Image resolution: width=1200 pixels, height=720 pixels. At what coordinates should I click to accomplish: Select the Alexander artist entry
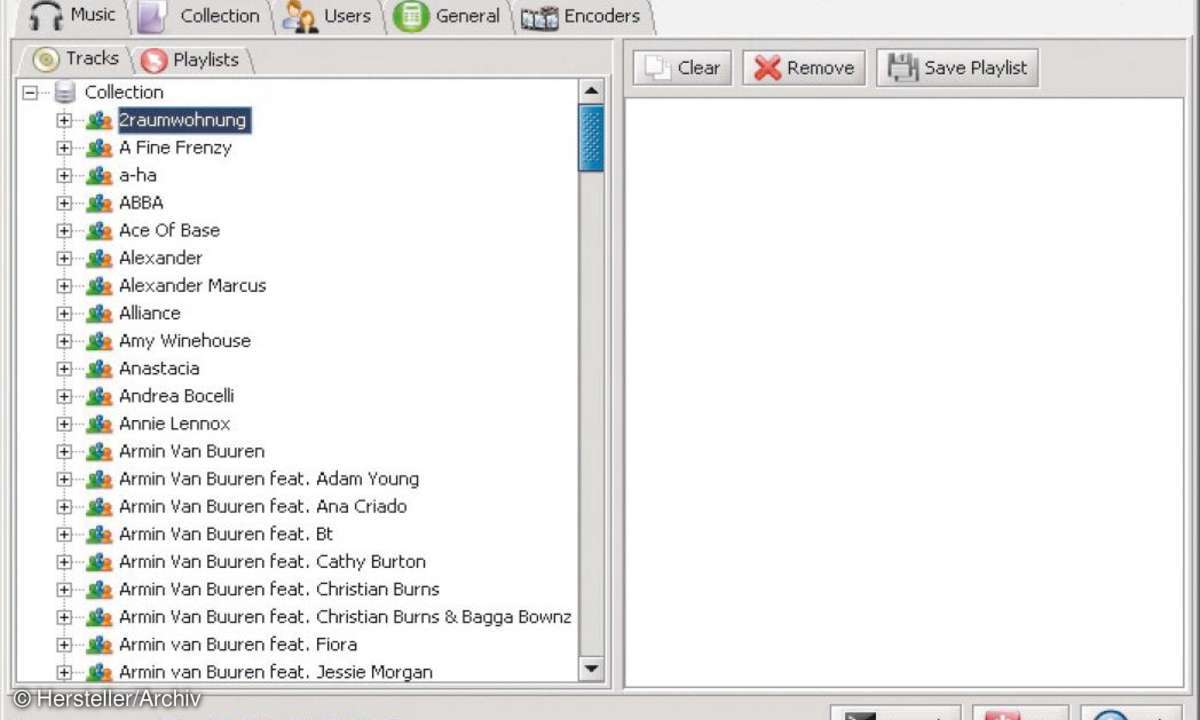click(x=160, y=258)
